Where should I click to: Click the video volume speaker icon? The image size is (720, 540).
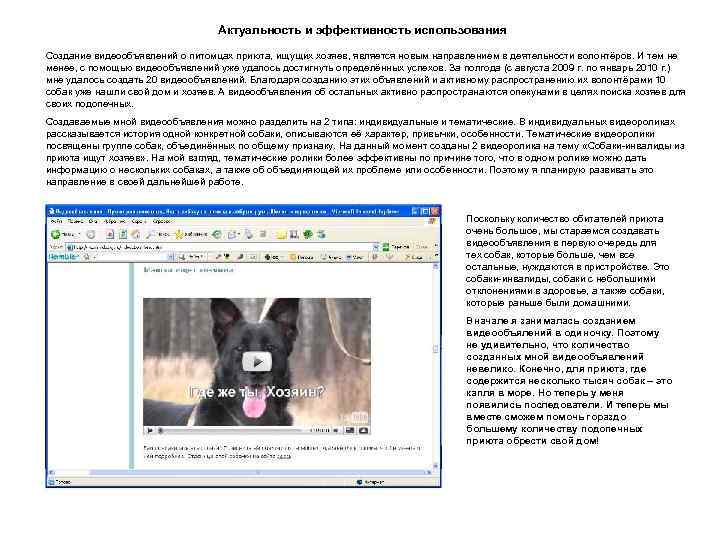336,430
